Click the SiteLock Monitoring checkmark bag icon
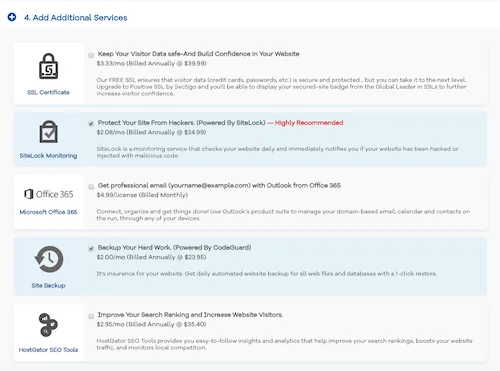This screenshot has height=371, width=500. pos(49,132)
